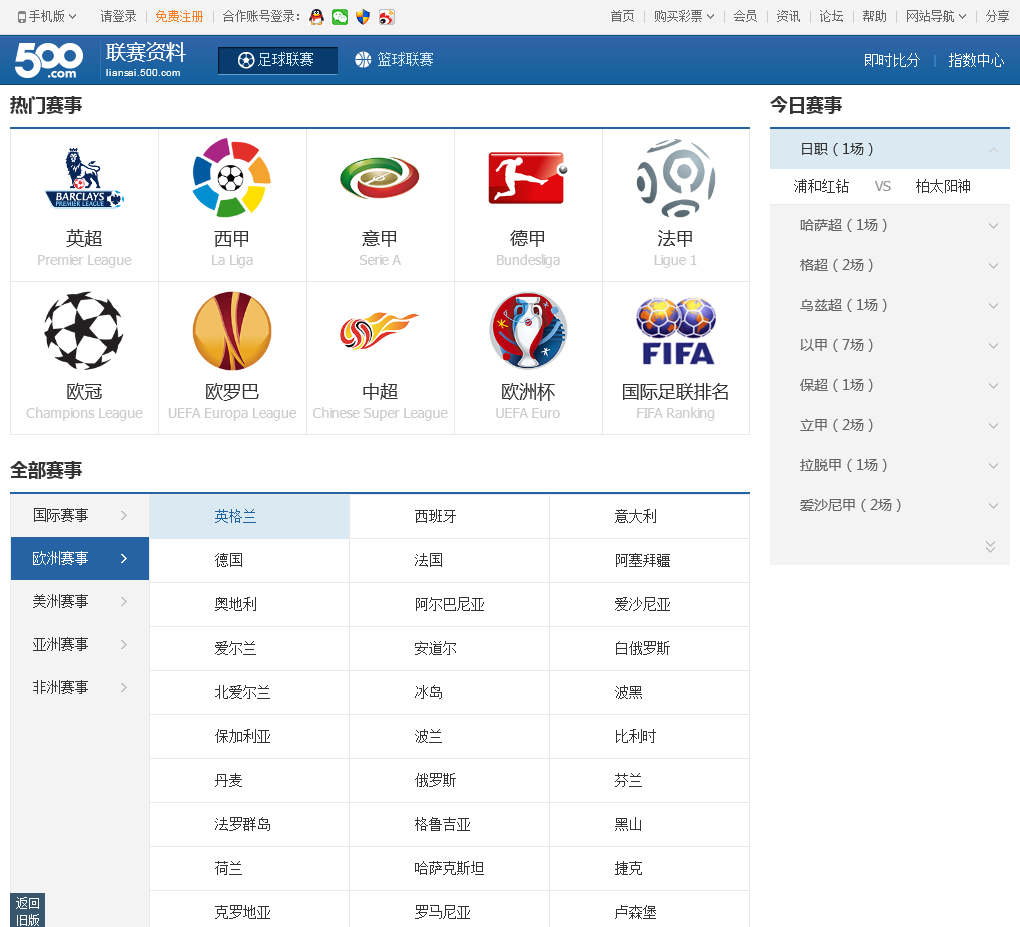Select 比利时 country cell
Viewport: 1020px width, 927px height.
[649, 736]
